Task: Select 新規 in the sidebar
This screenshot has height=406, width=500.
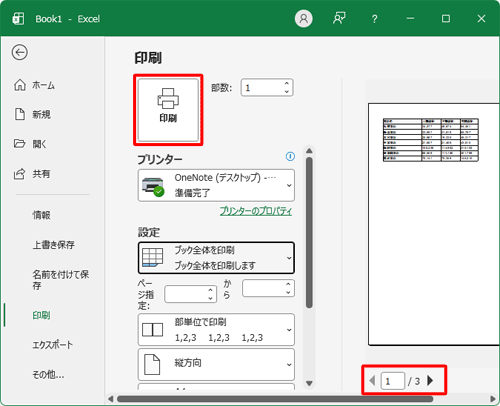Action: pos(33,114)
